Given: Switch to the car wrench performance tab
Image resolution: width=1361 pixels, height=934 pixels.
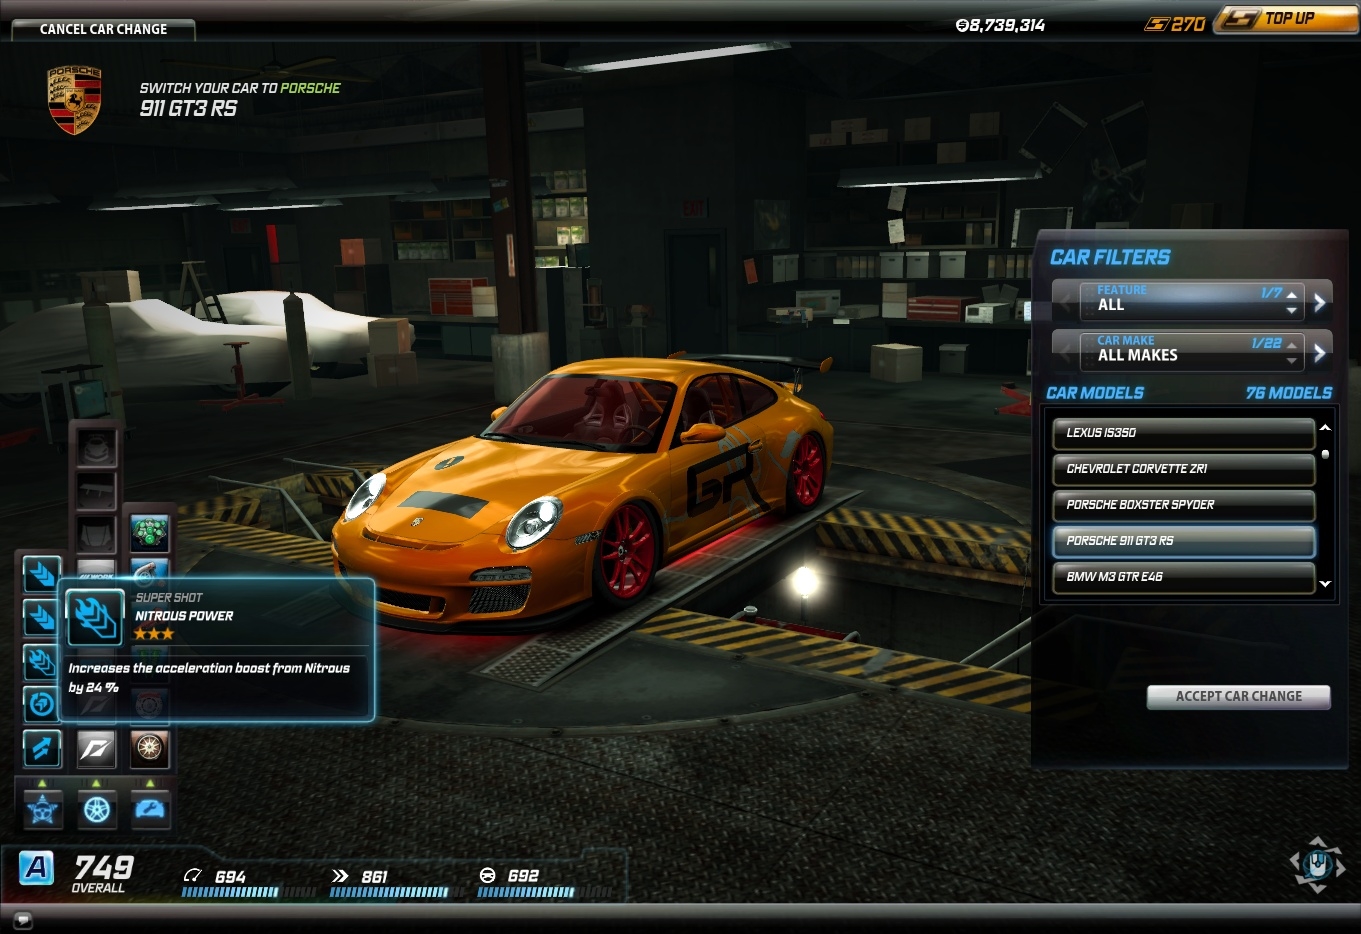Looking at the screenshot, I should coord(150,809).
